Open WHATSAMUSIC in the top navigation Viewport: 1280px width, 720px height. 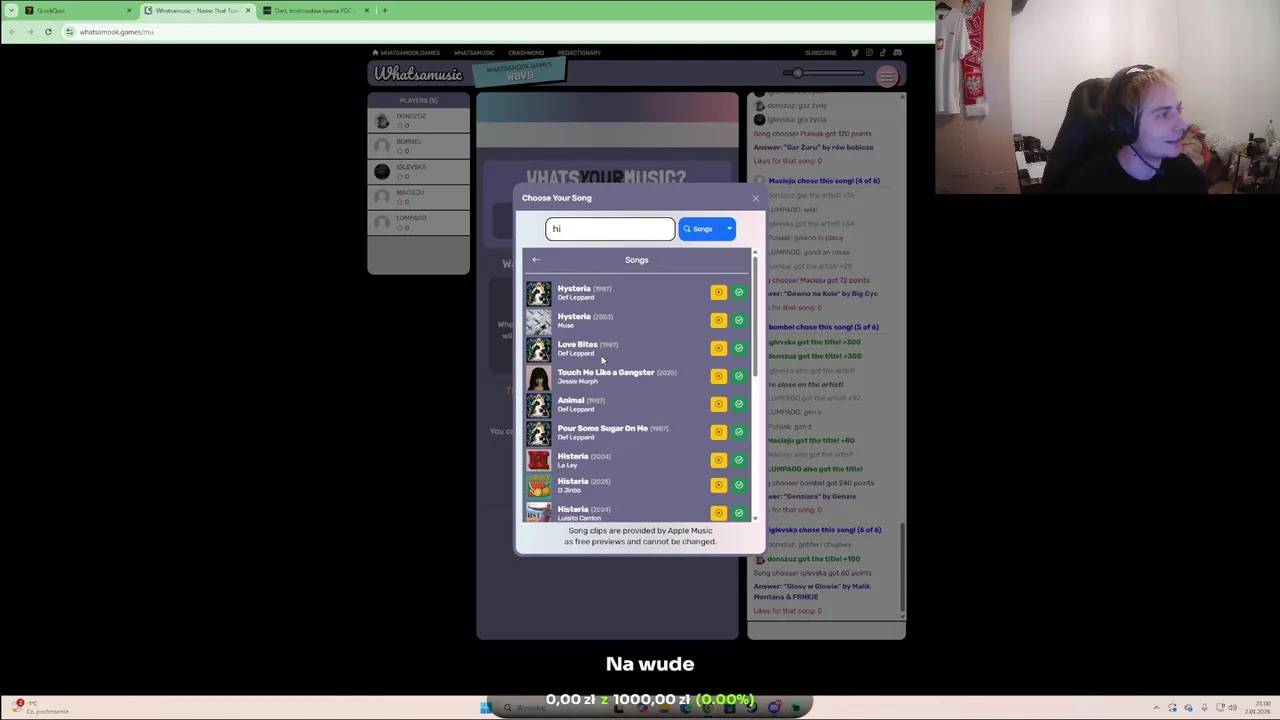(x=474, y=53)
